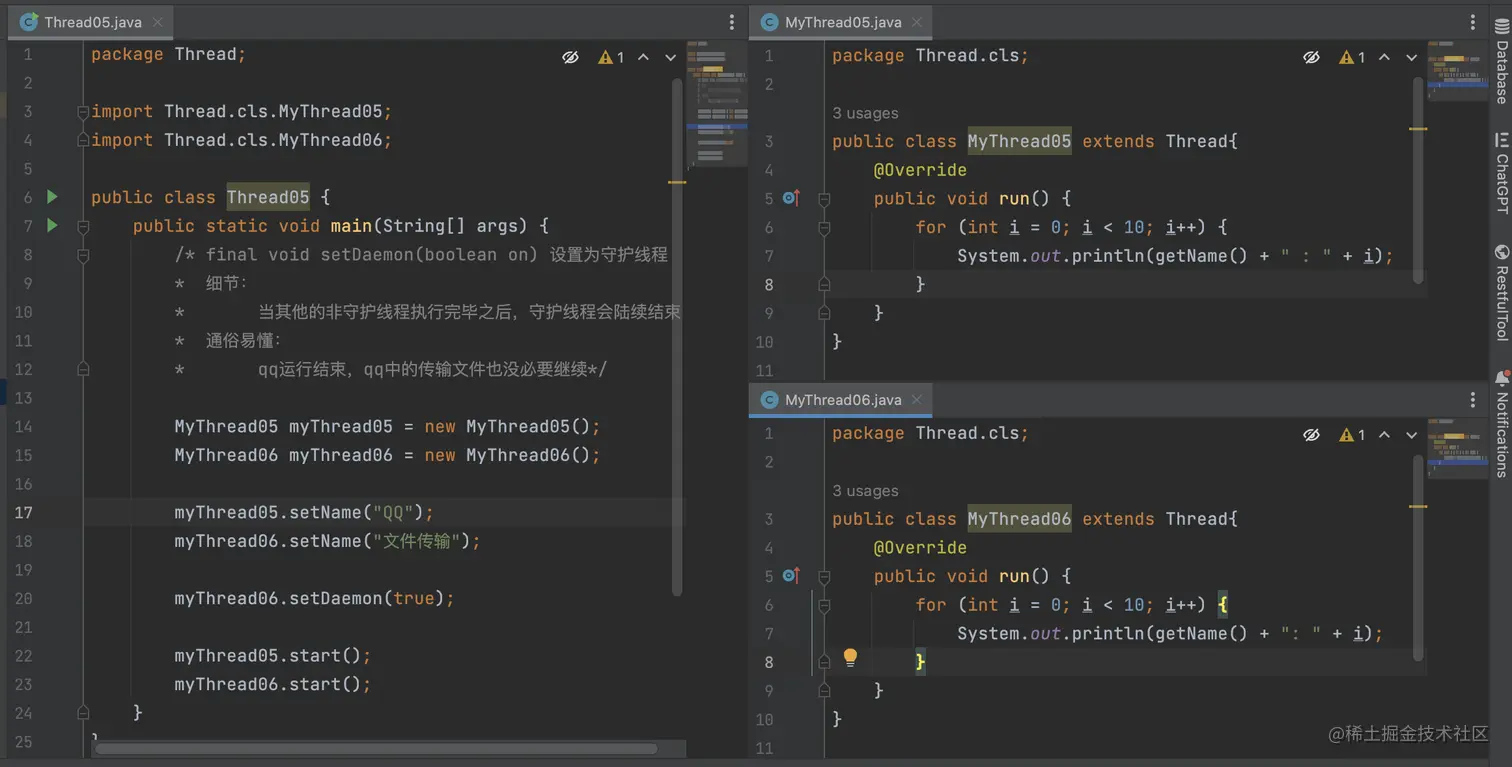Collapse imports fold at line 3 in Thread05.java

click(x=84, y=112)
